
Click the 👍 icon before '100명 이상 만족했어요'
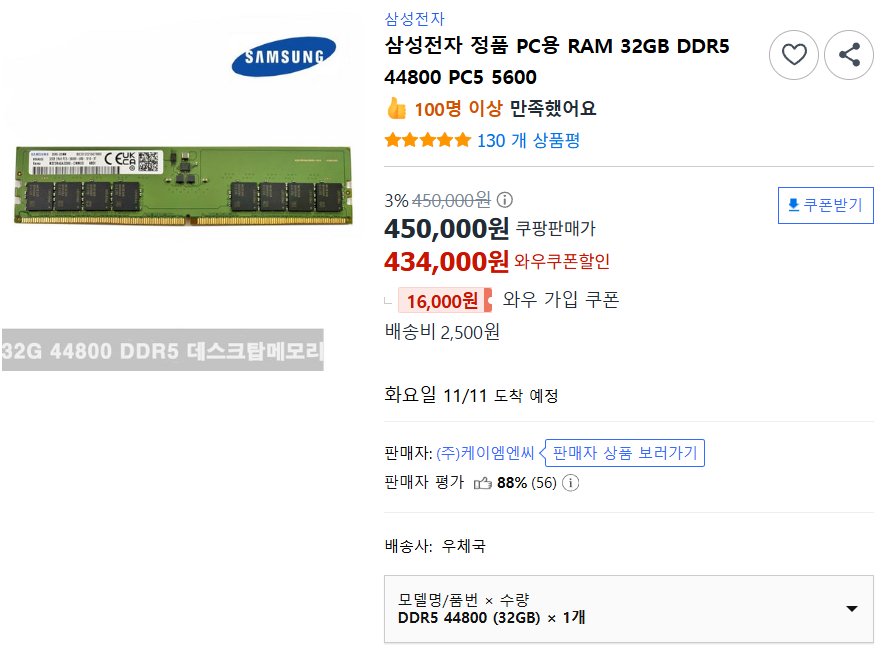(395, 107)
